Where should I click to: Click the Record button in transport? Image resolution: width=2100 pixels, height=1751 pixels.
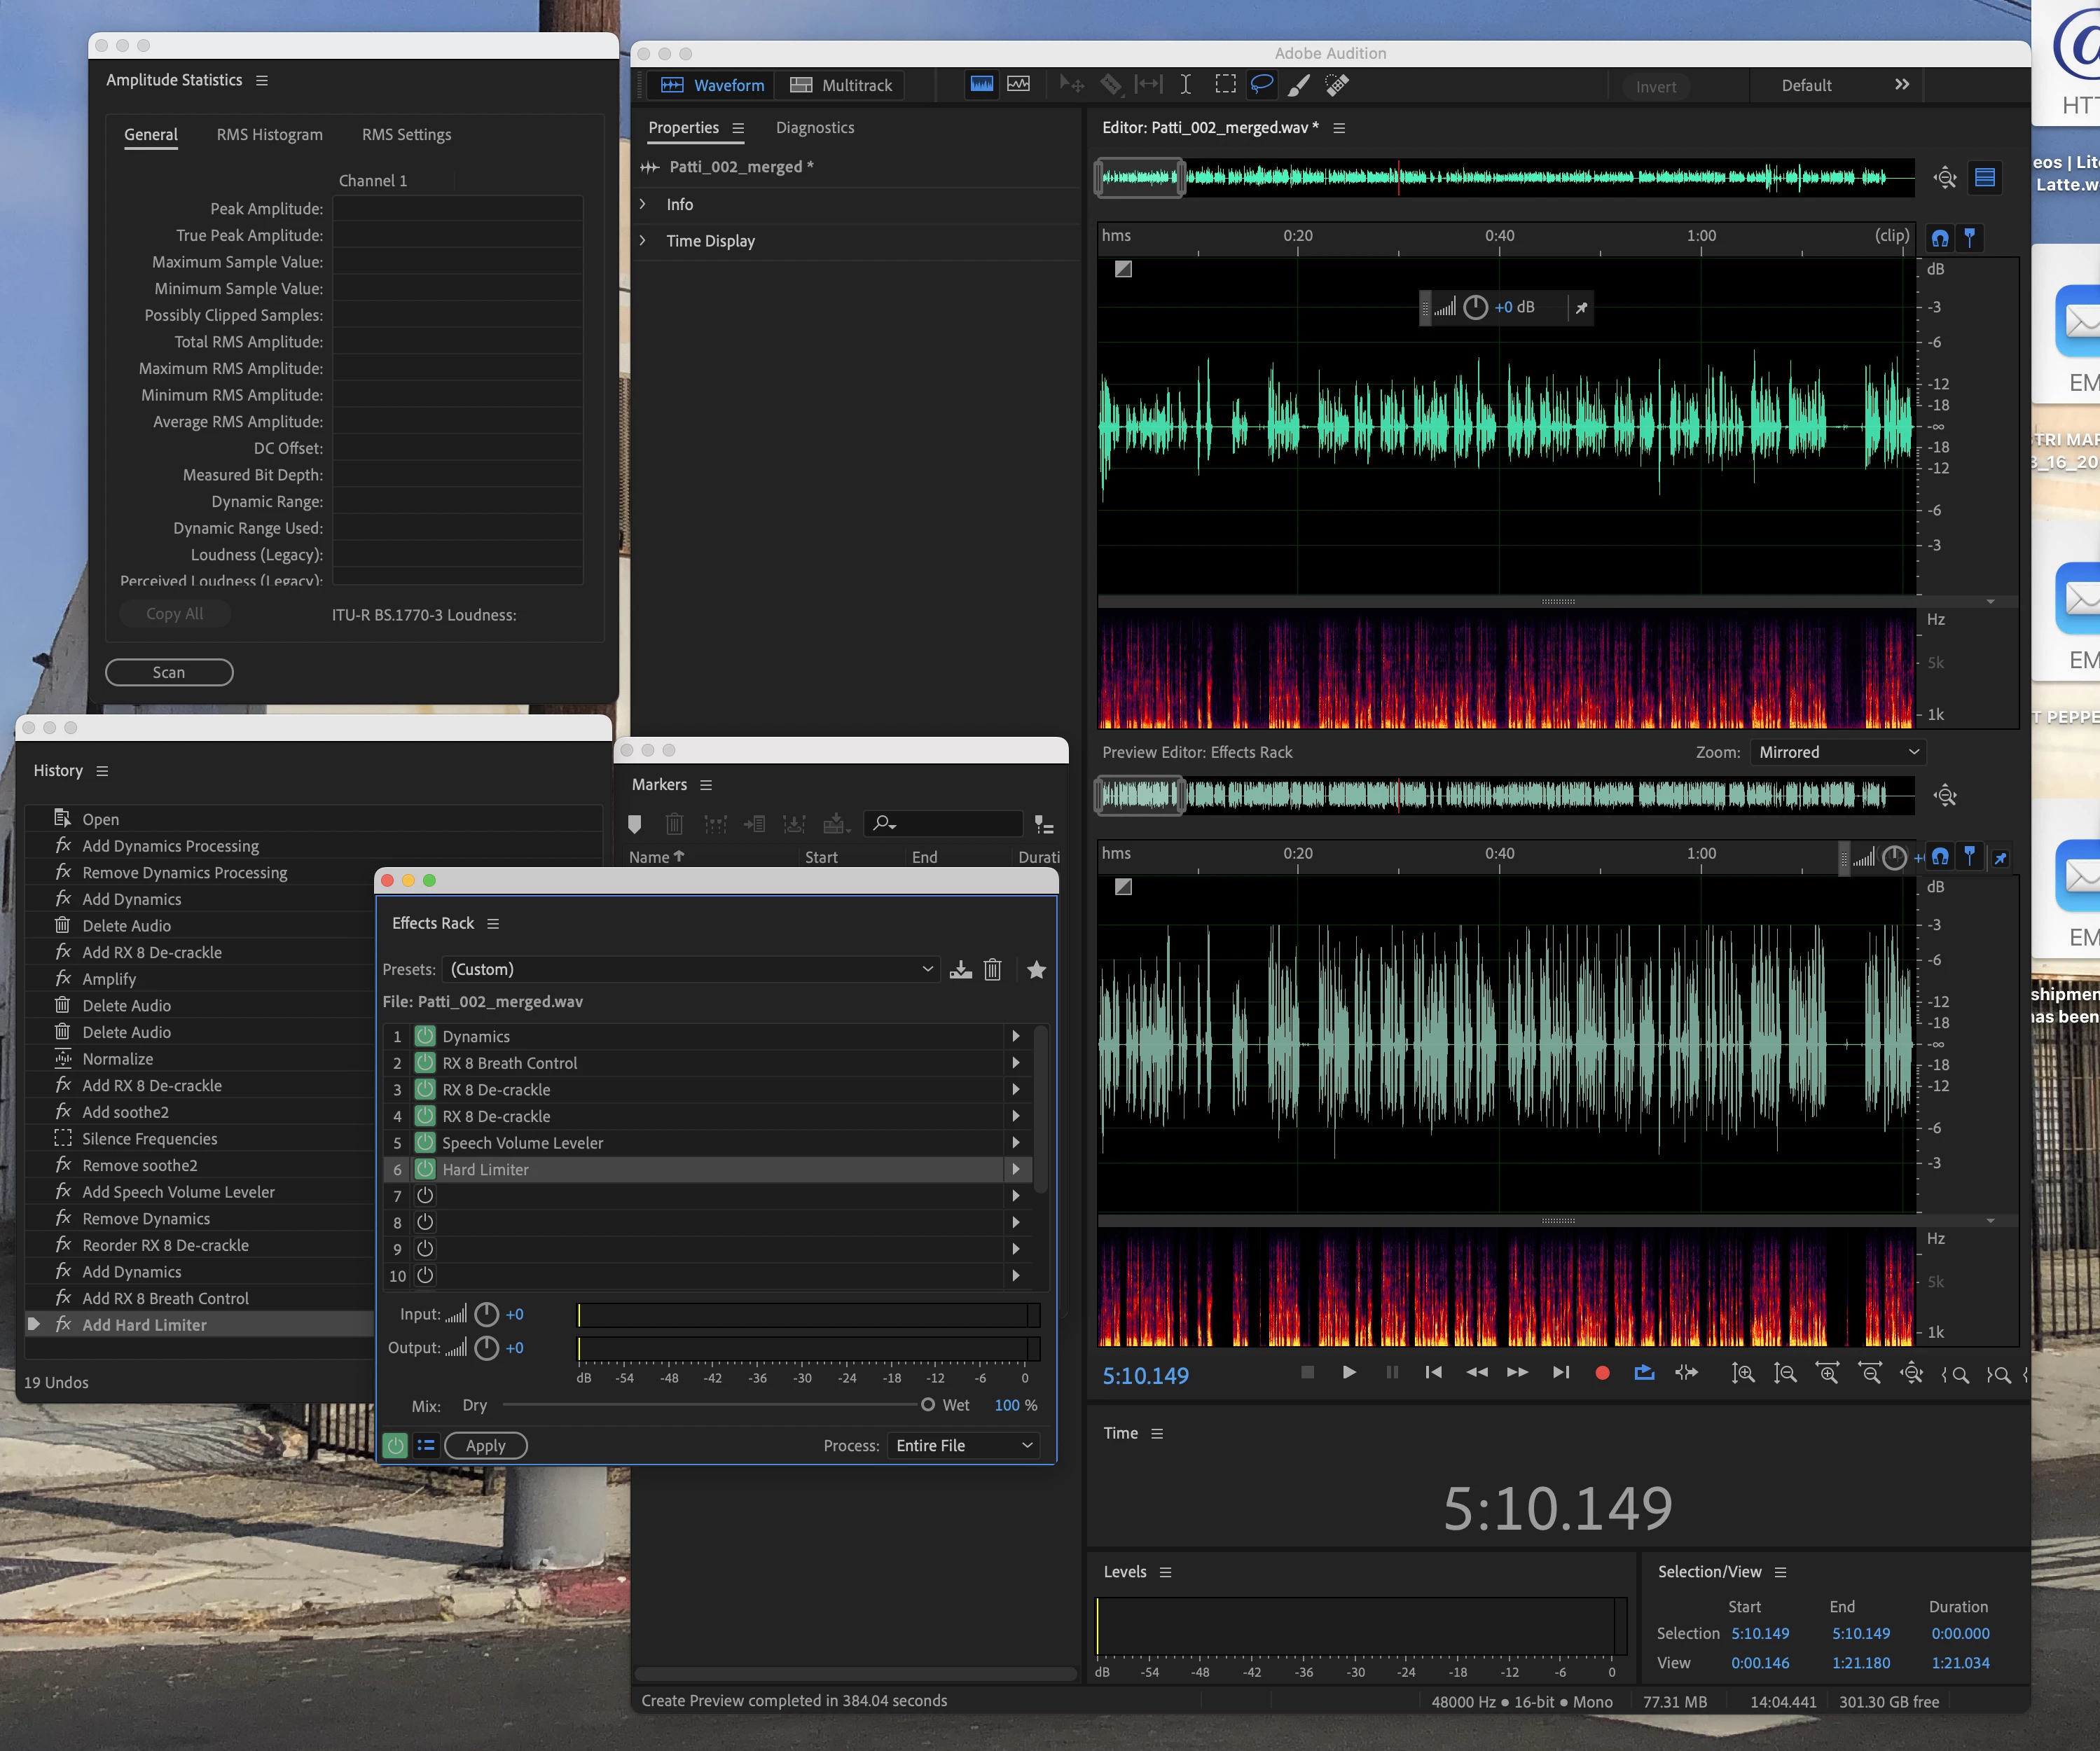(1602, 1373)
